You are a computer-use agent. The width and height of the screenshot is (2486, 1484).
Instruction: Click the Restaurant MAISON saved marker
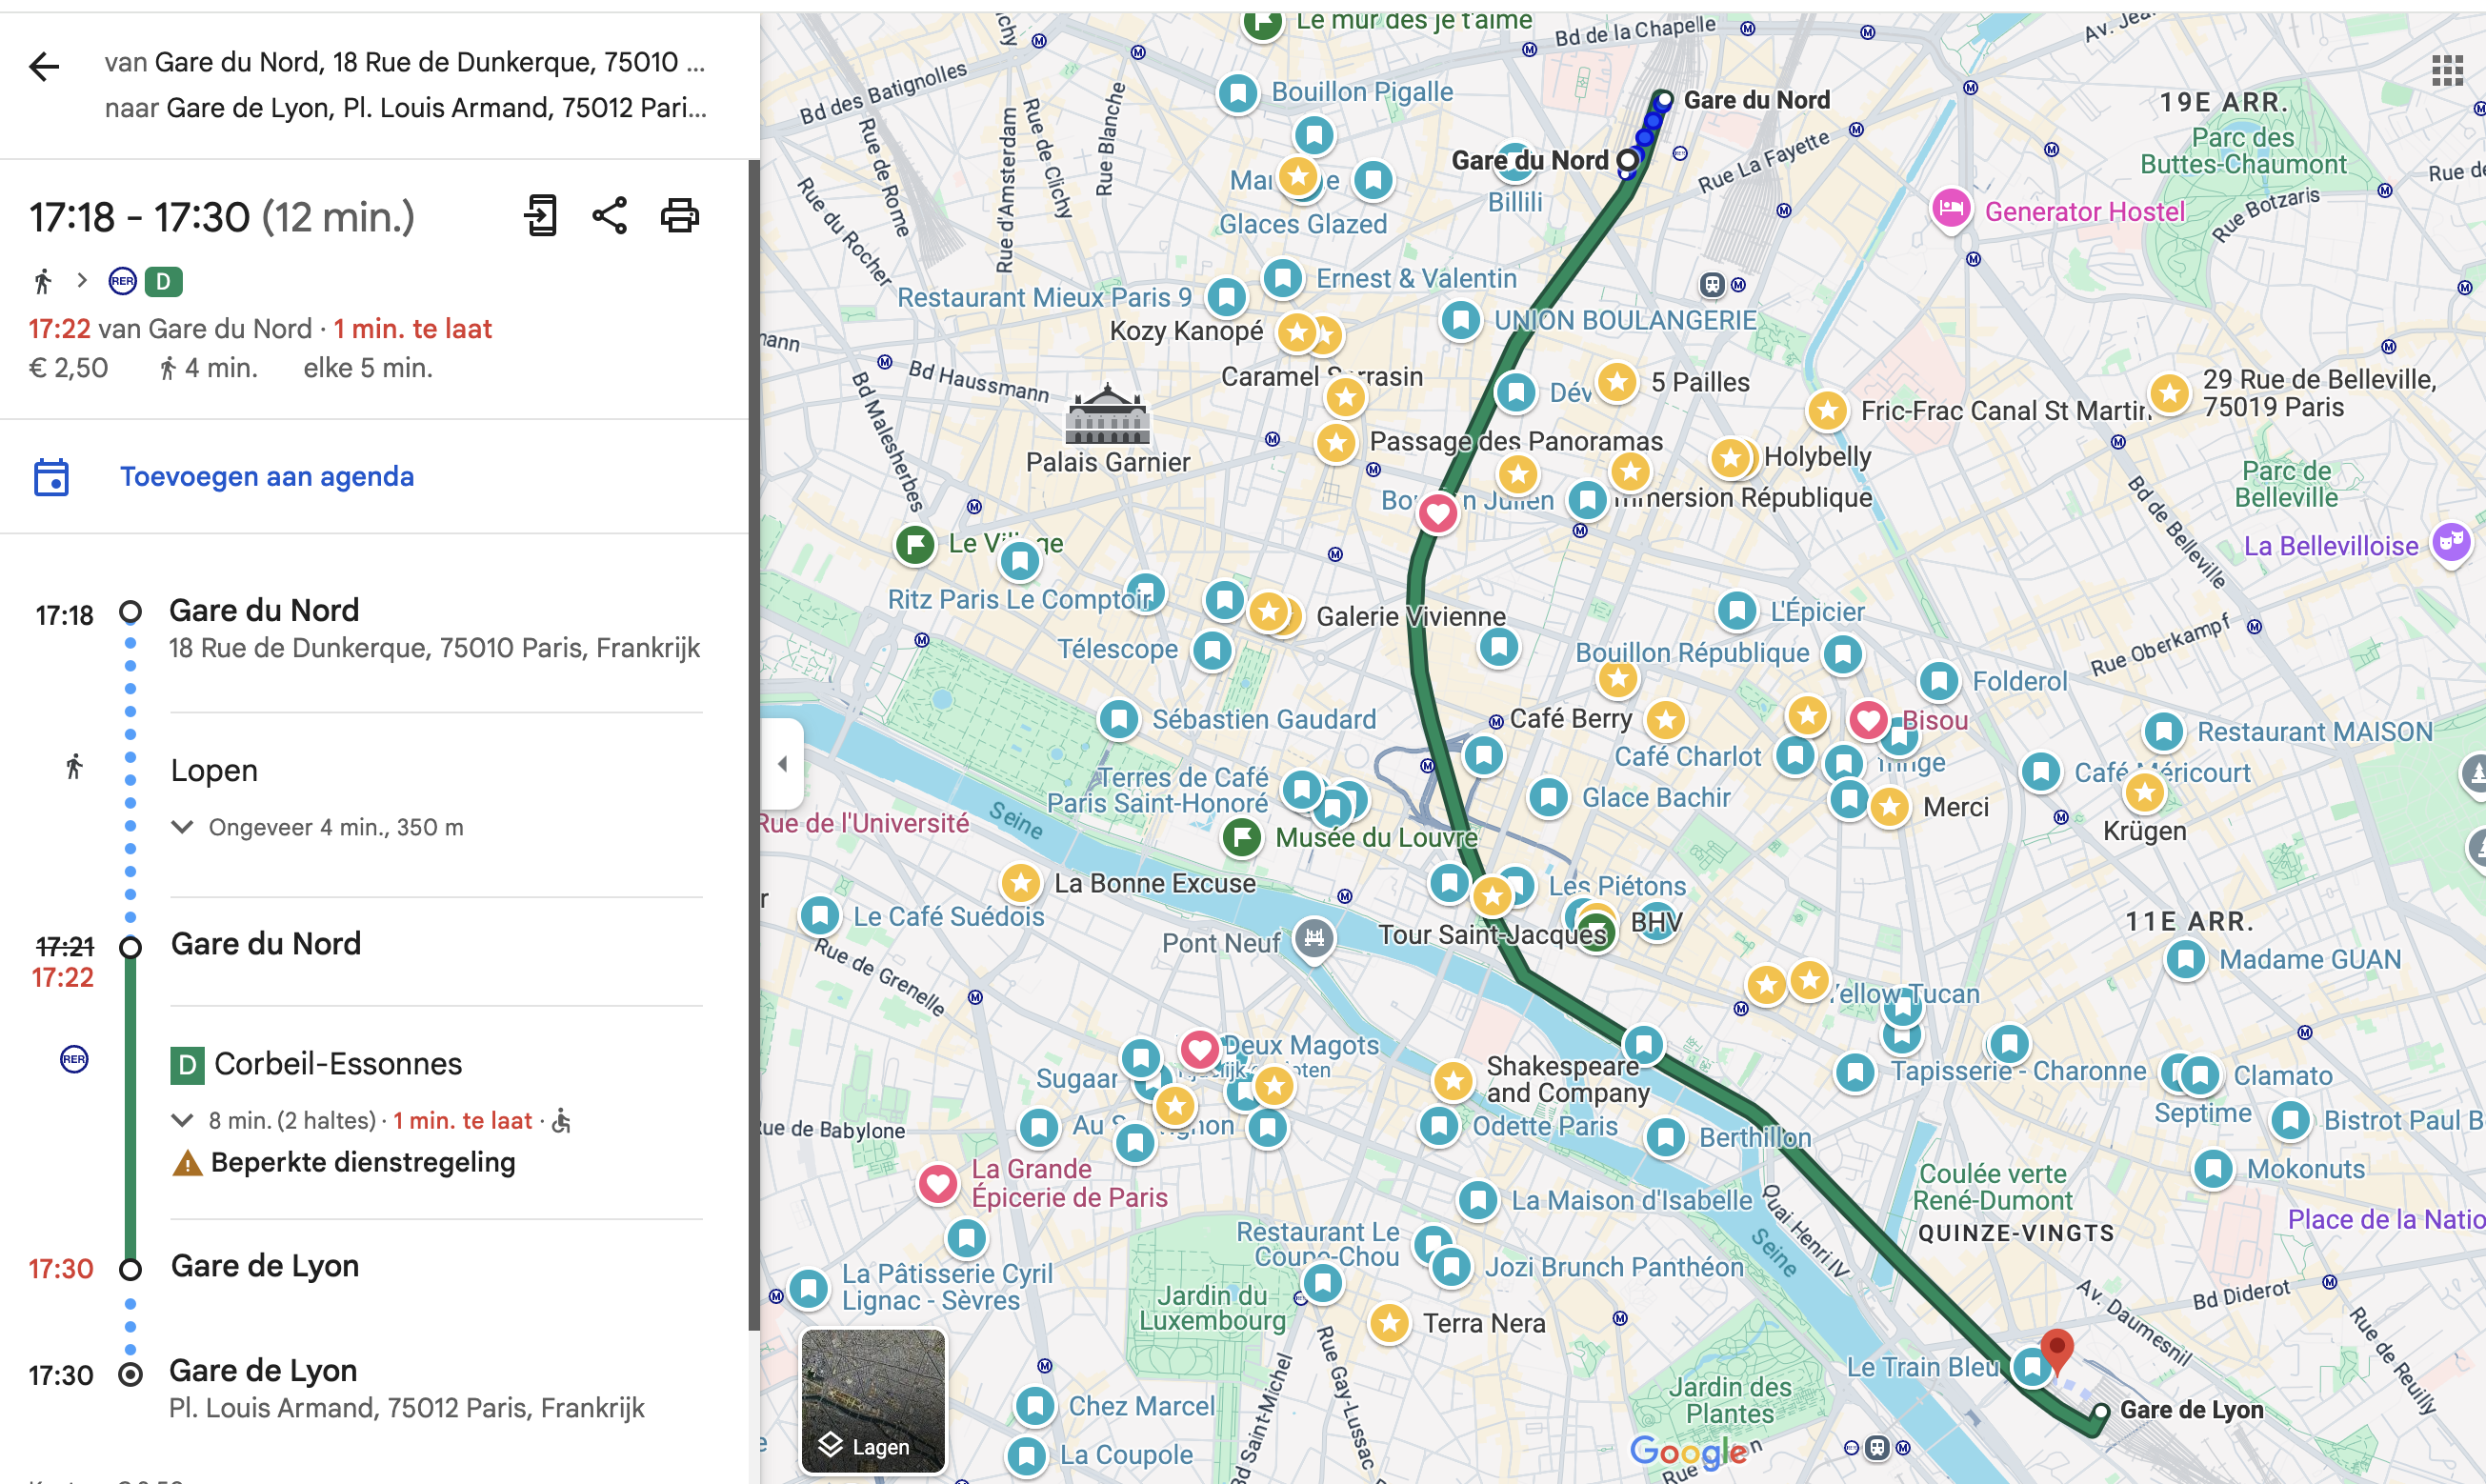point(2163,732)
